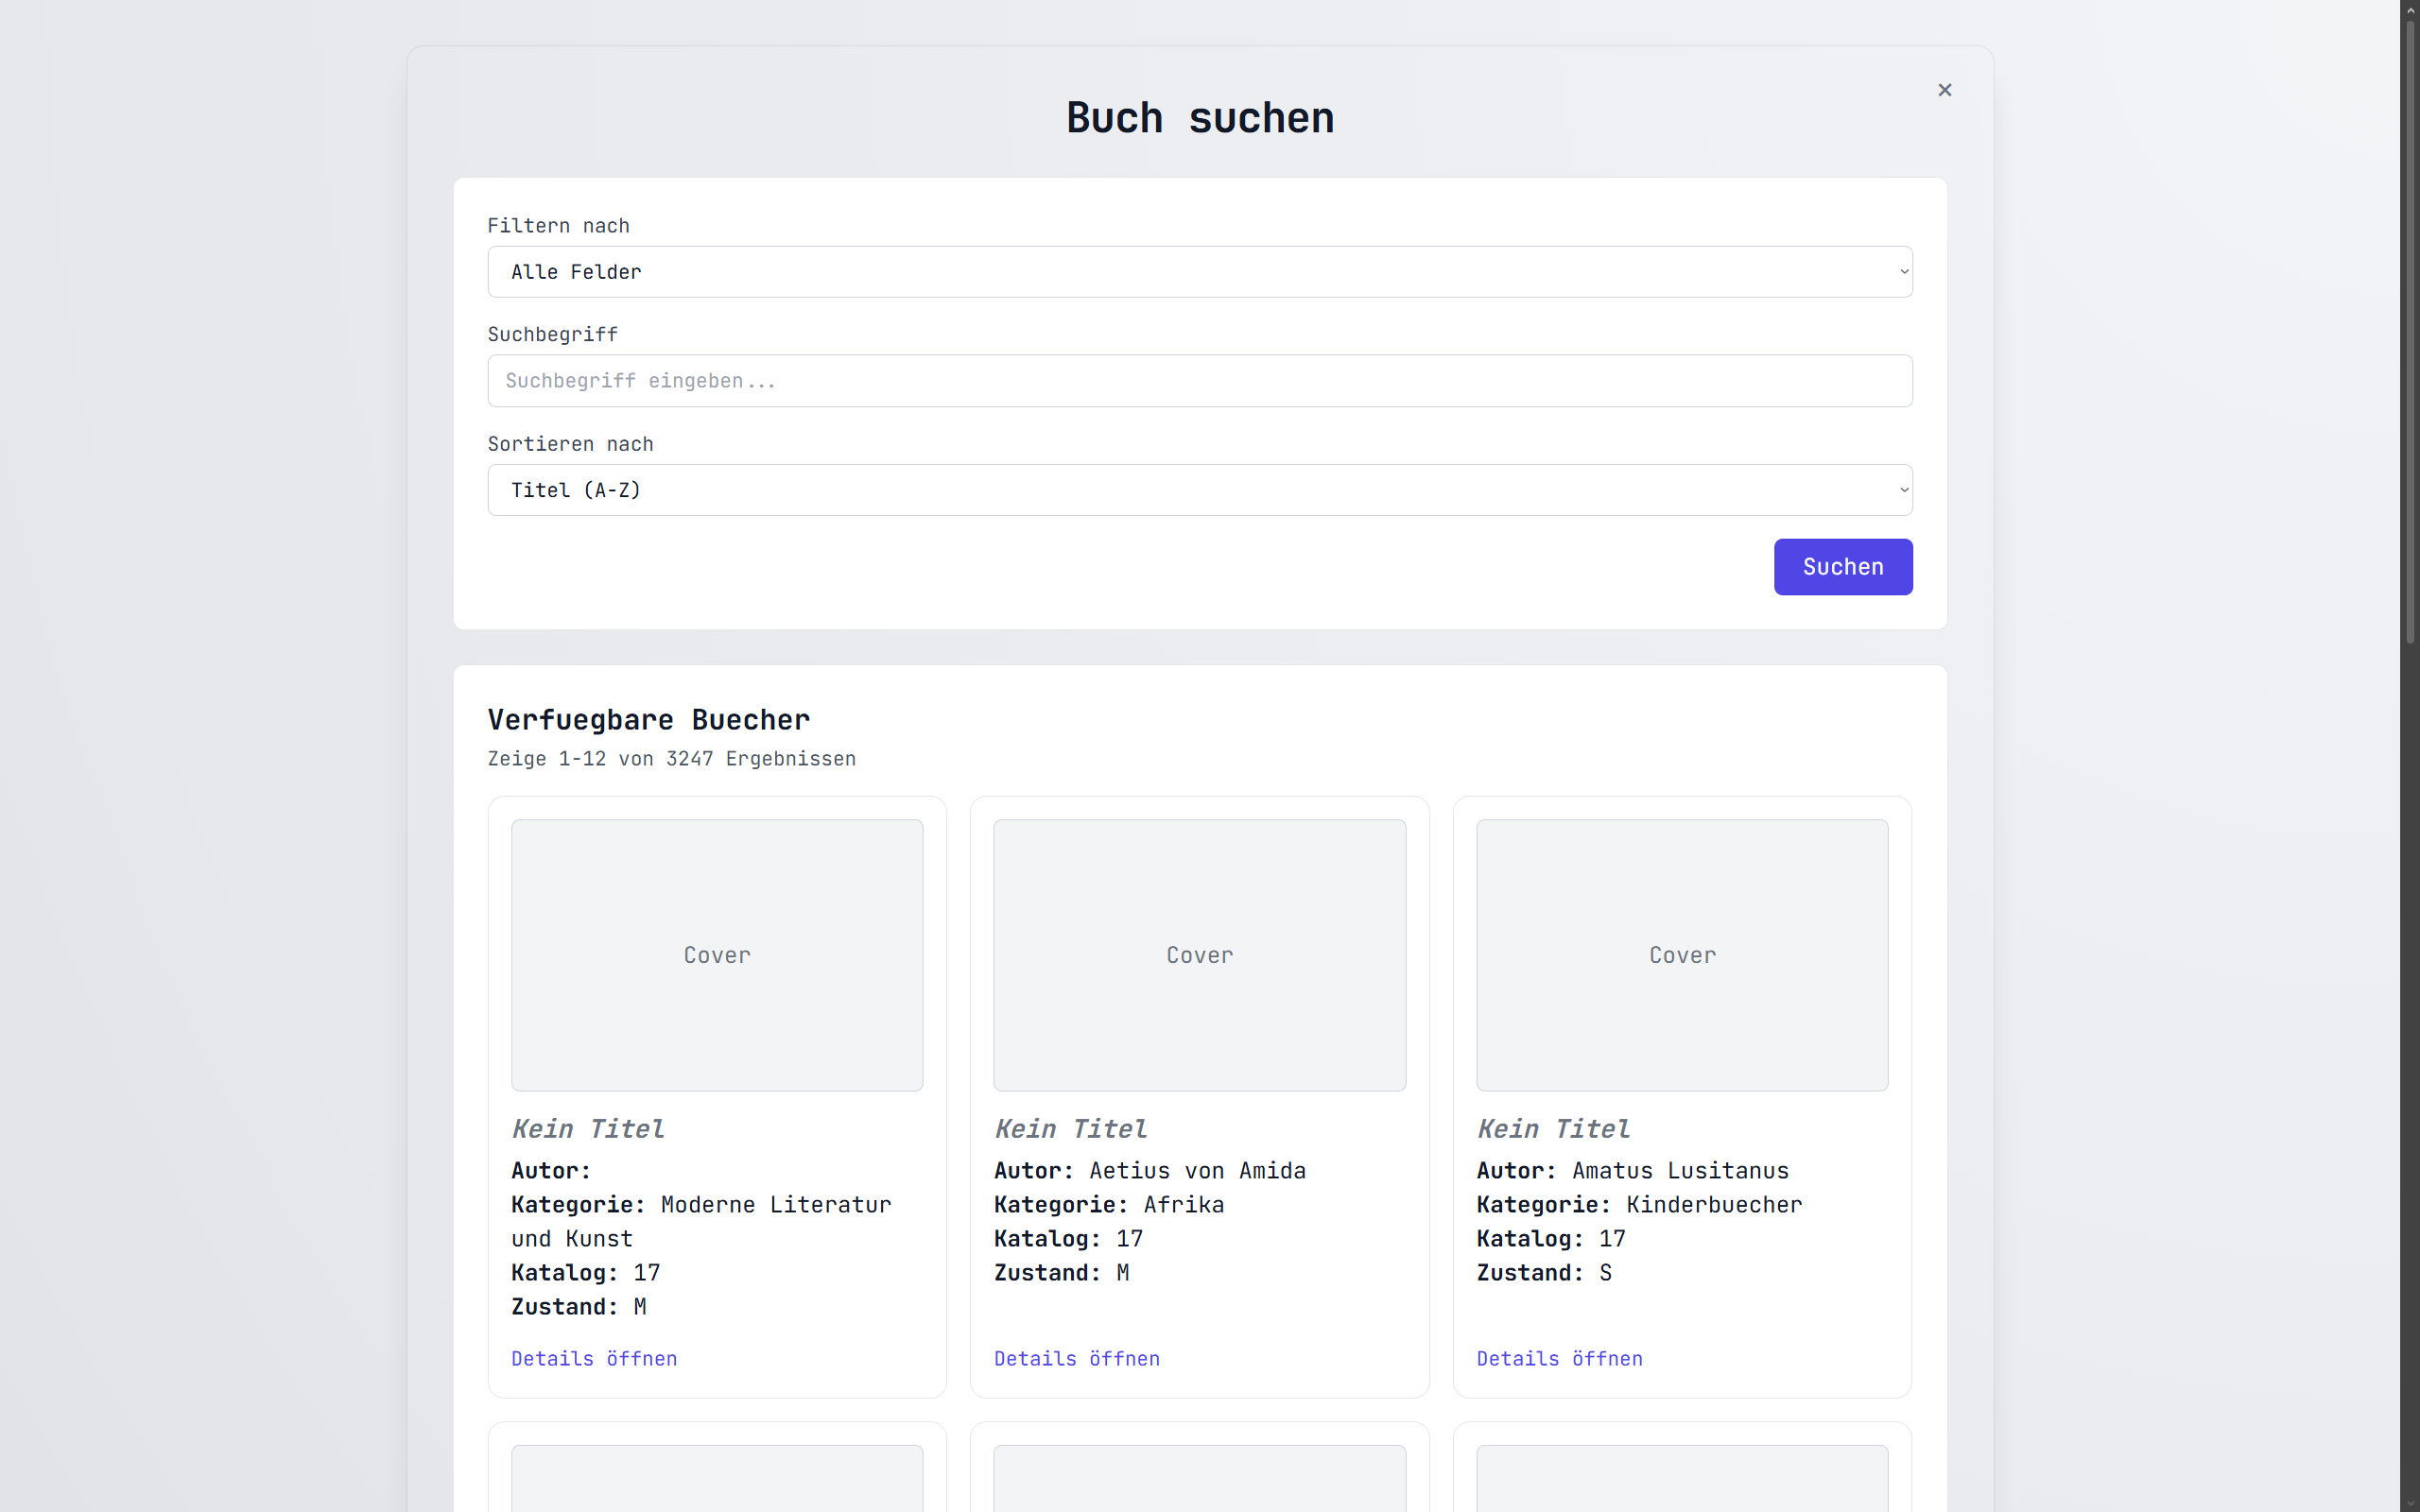Screen dimensions: 2420x1512
Task: Expand the Sortieren nach dropdown
Action: (1199, 490)
